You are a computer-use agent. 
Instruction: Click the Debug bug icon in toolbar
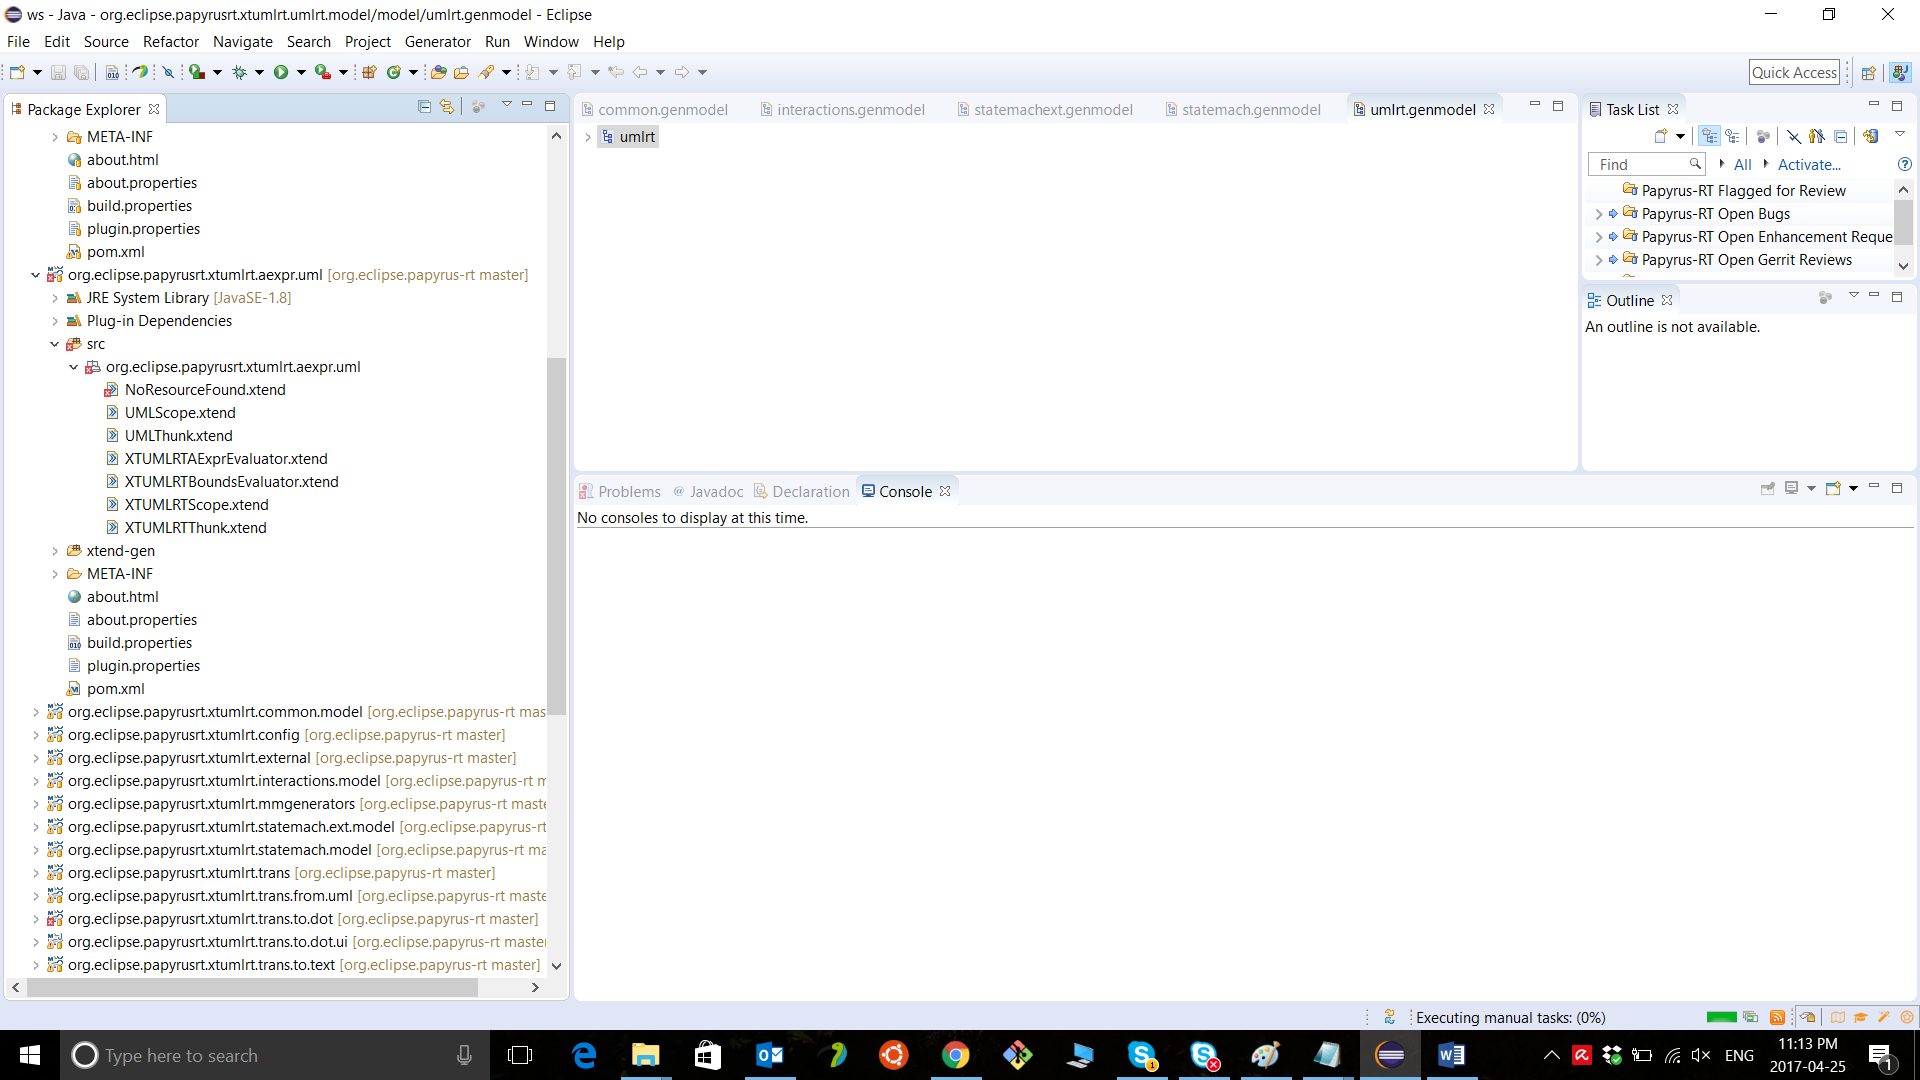239,72
